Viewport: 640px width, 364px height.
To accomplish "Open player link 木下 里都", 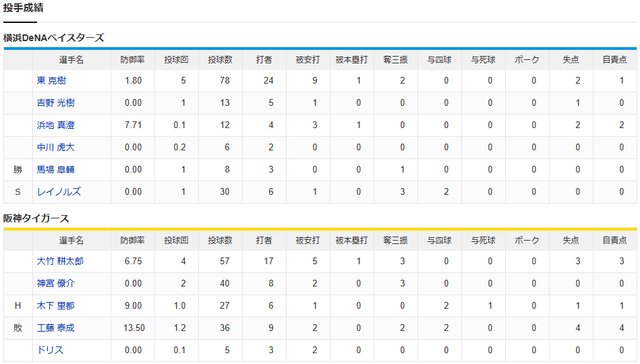I will pos(56,306).
